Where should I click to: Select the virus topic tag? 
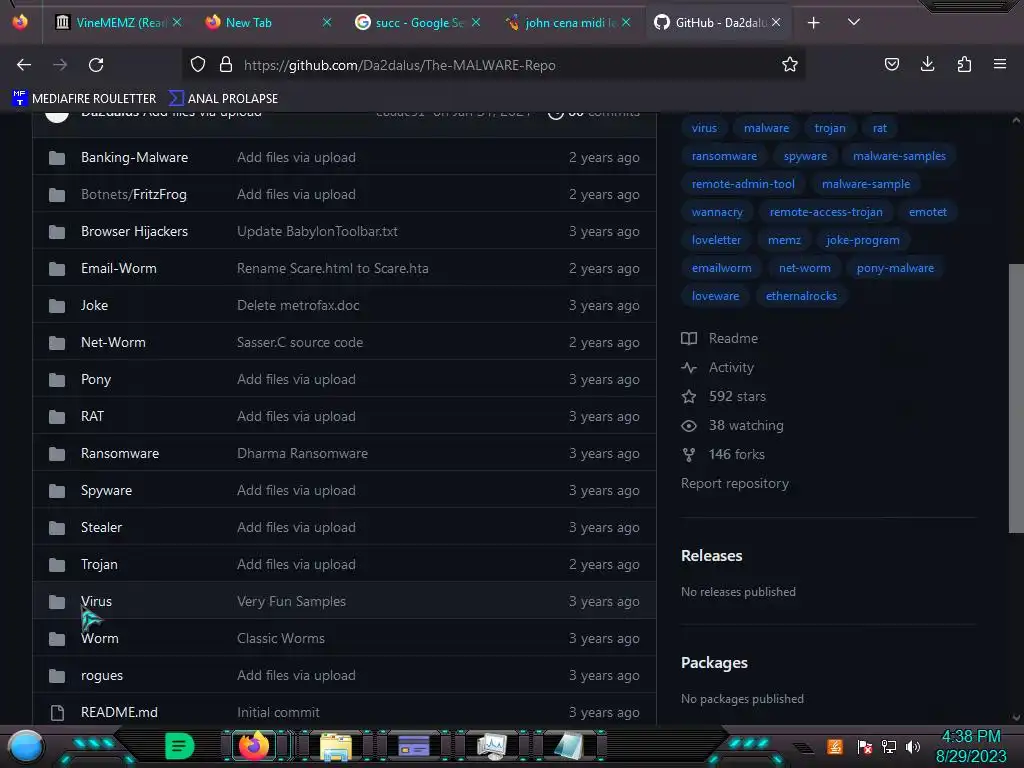tap(704, 128)
